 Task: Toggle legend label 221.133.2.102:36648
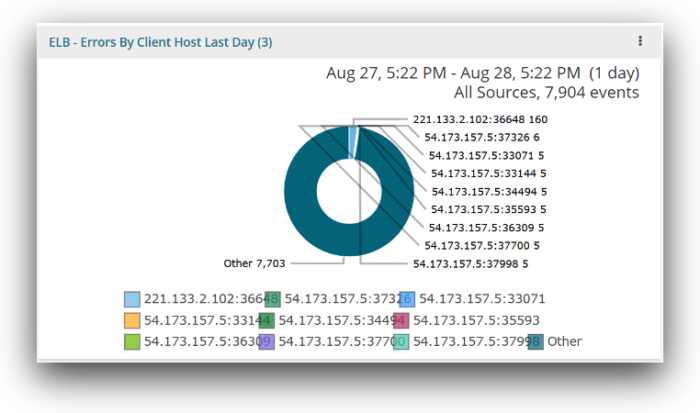pyautogui.click(x=196, y=298)
